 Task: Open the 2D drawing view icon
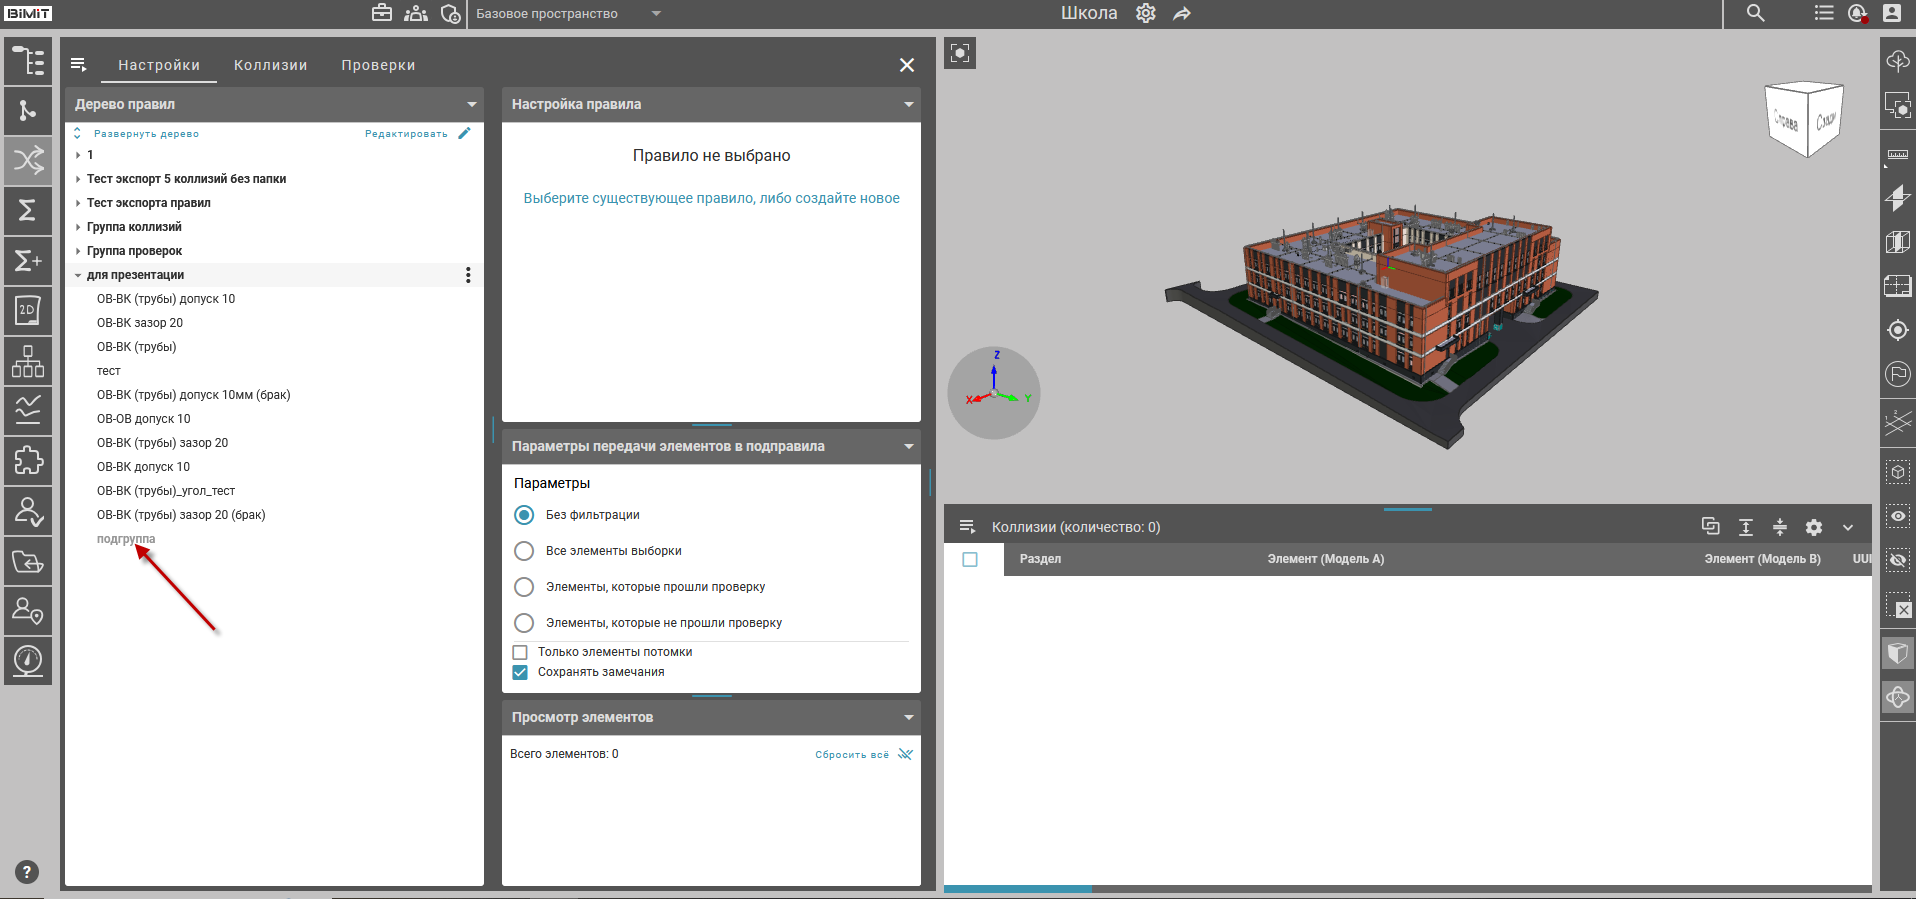[x=28, y=310]
